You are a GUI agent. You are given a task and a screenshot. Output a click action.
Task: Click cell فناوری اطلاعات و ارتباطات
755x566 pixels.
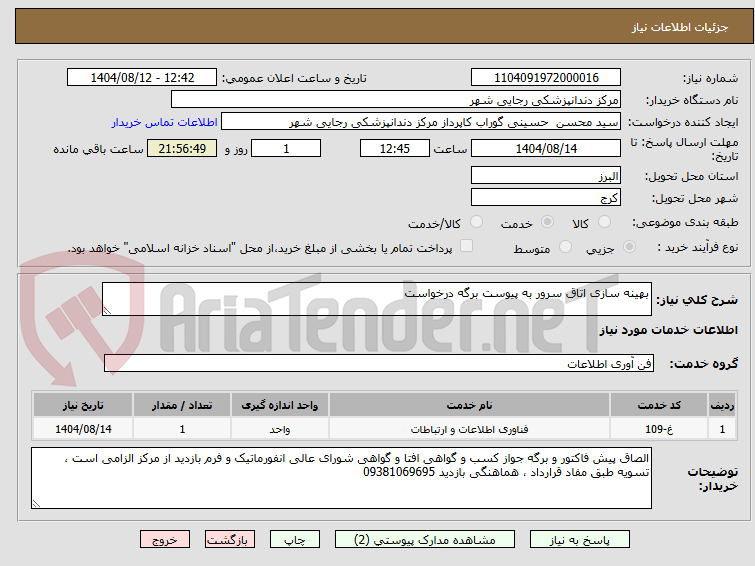point(469,429)
